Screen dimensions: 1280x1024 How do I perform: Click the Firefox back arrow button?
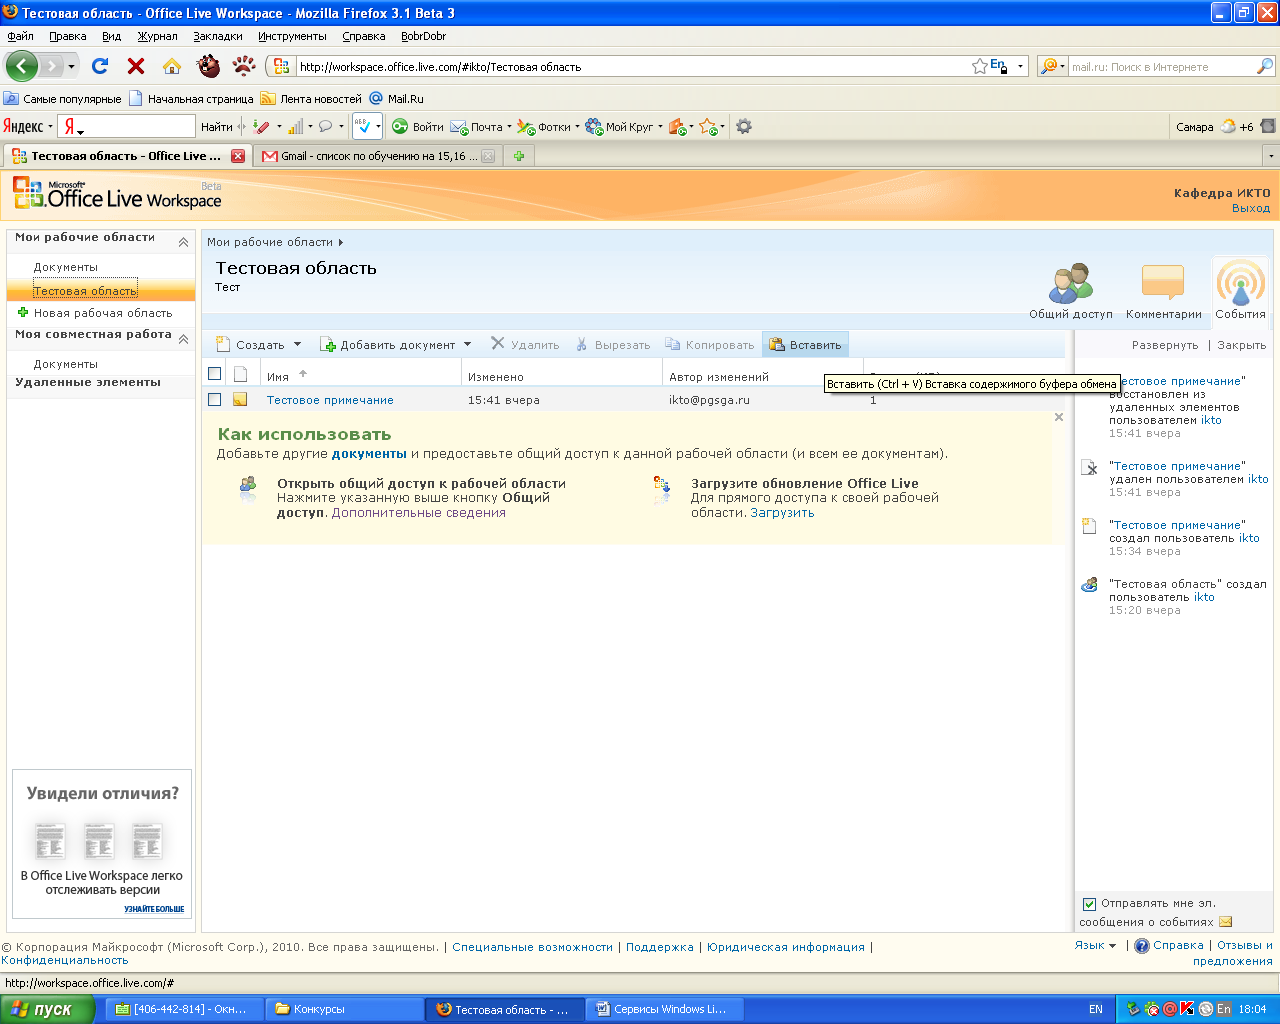[22, 66]
